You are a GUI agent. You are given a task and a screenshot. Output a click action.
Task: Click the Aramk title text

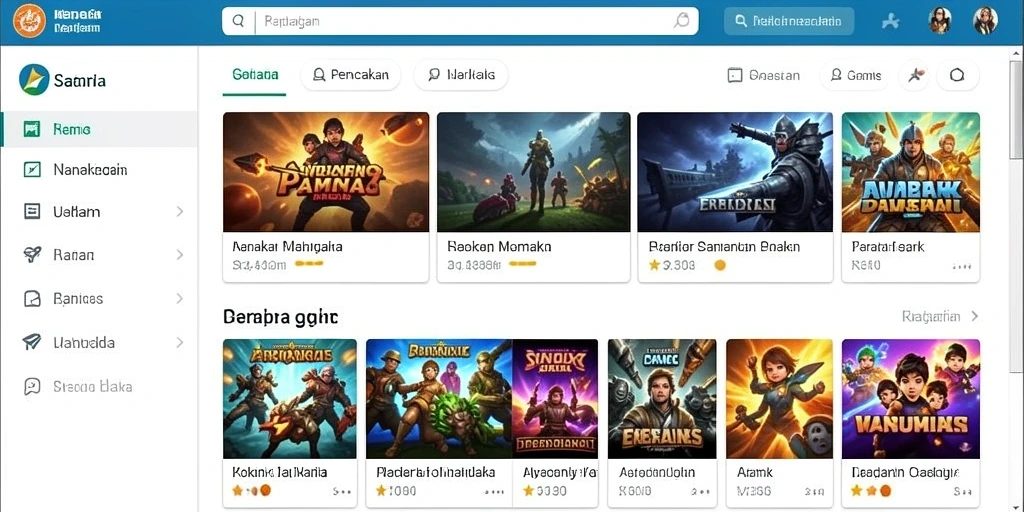click(754, 472)
